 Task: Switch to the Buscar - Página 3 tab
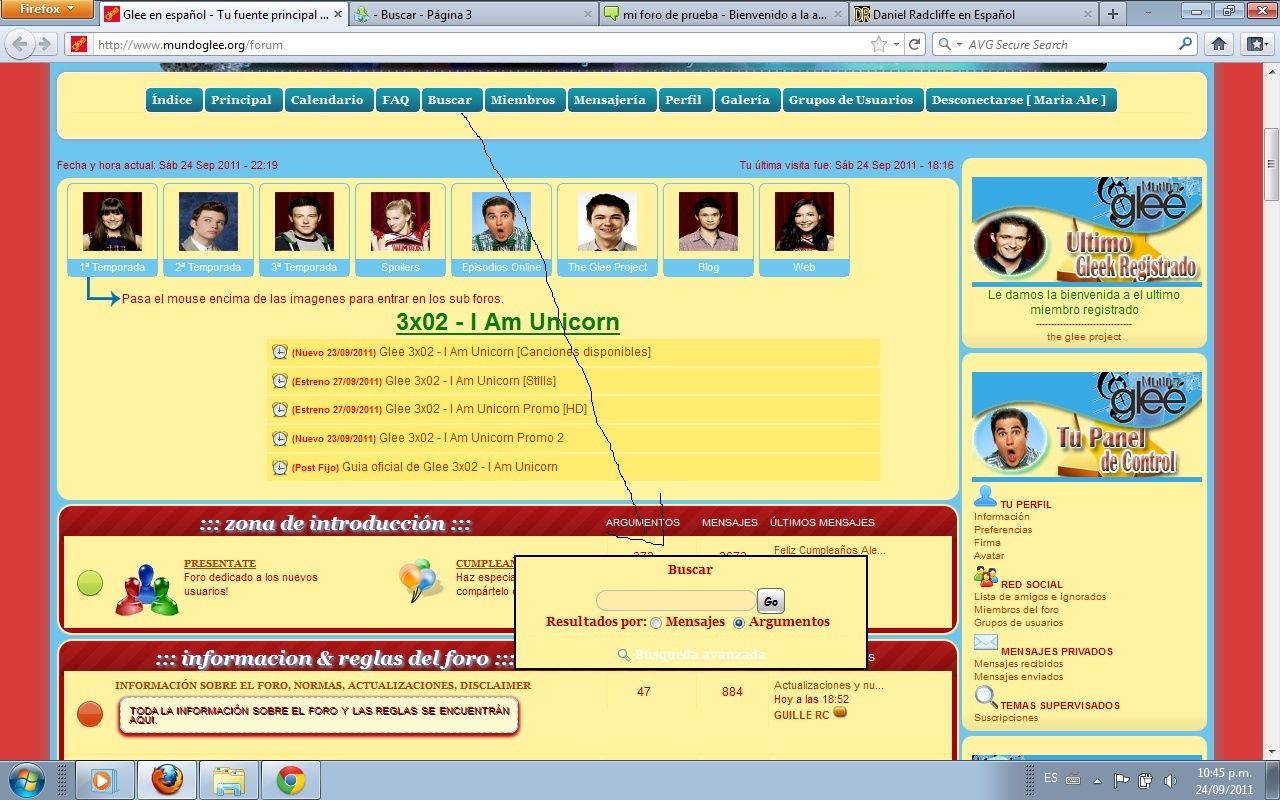(473, 14)
